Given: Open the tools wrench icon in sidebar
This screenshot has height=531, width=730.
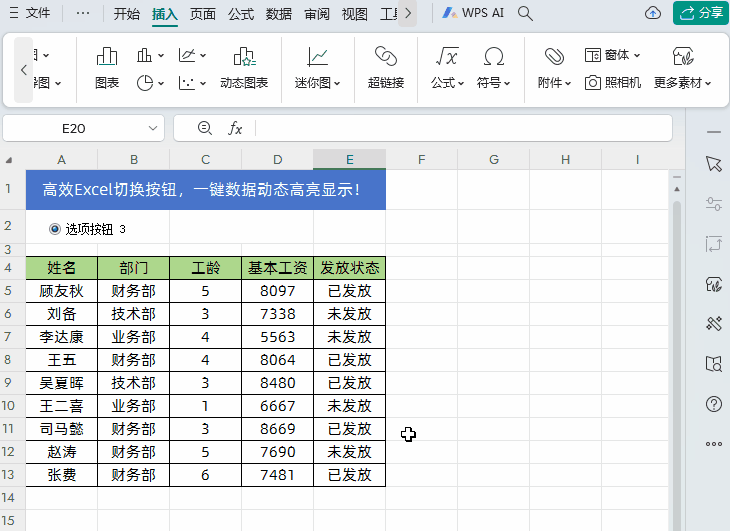Looking at the screenshot, I should tap(714, 323).
